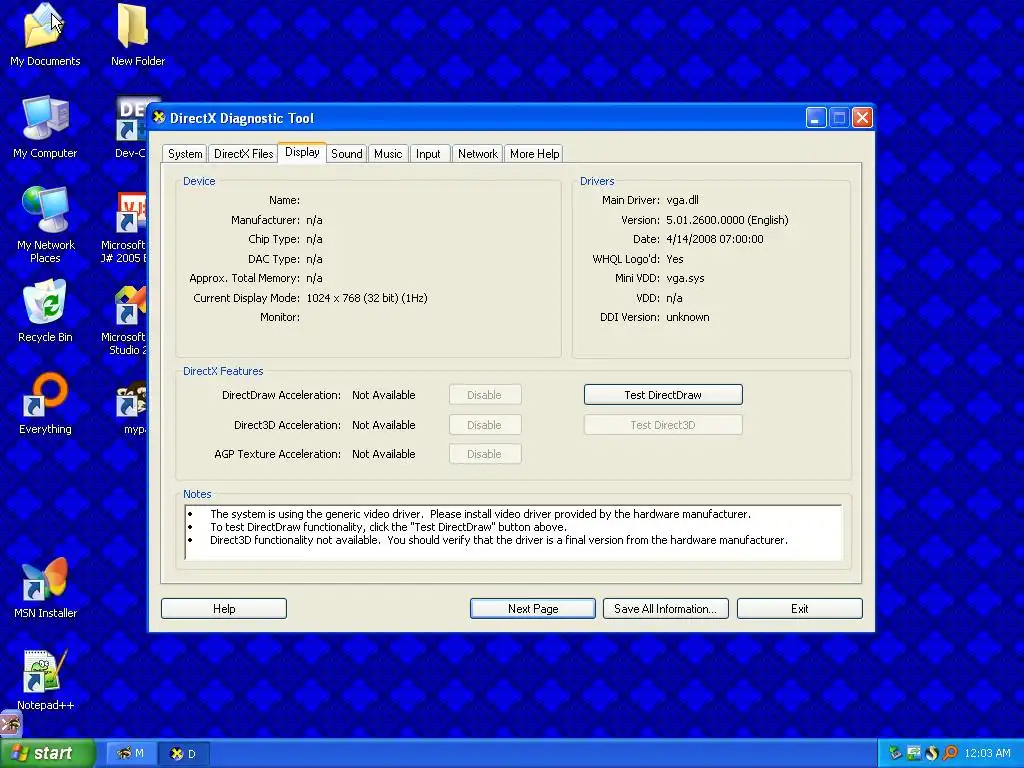Click the vga.sys Mini VDD value
1024x768 pixels.
pos(685,278)
